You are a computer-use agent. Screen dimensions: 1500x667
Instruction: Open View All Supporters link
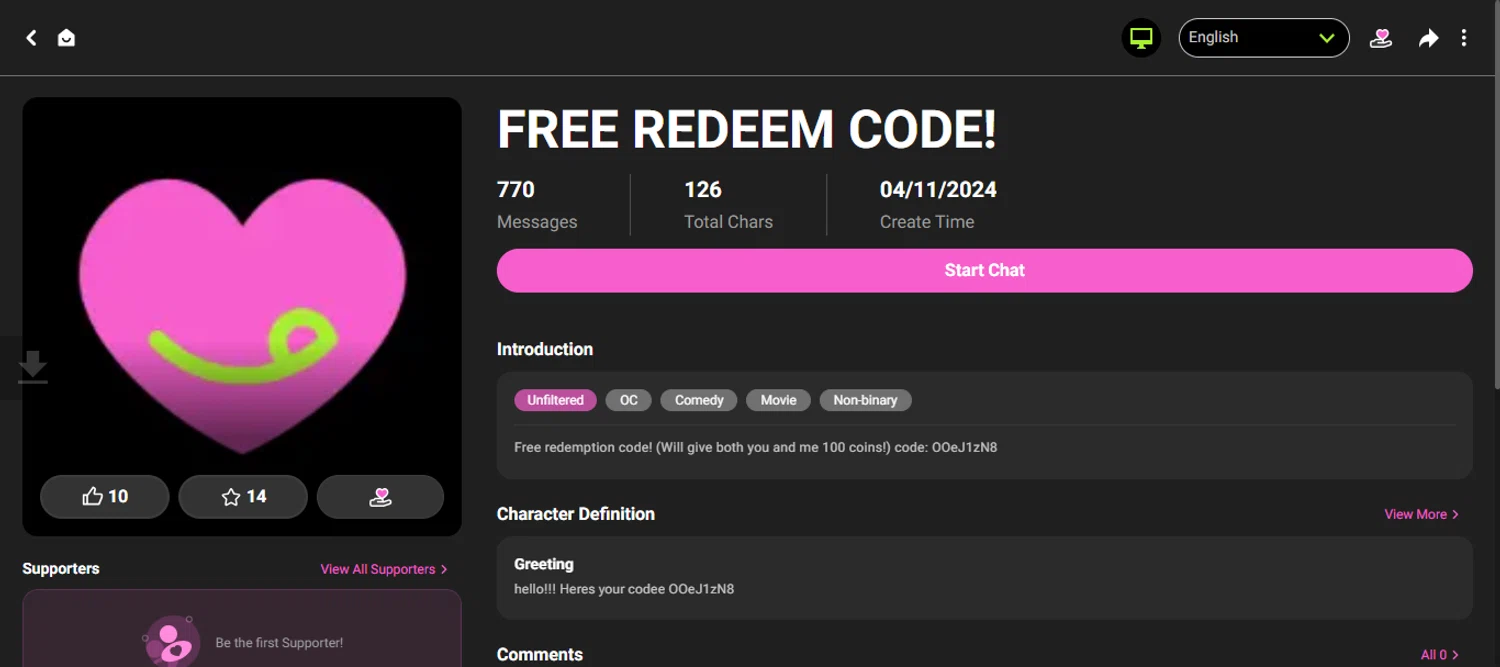pyautogui.click(x=384, y=569)
